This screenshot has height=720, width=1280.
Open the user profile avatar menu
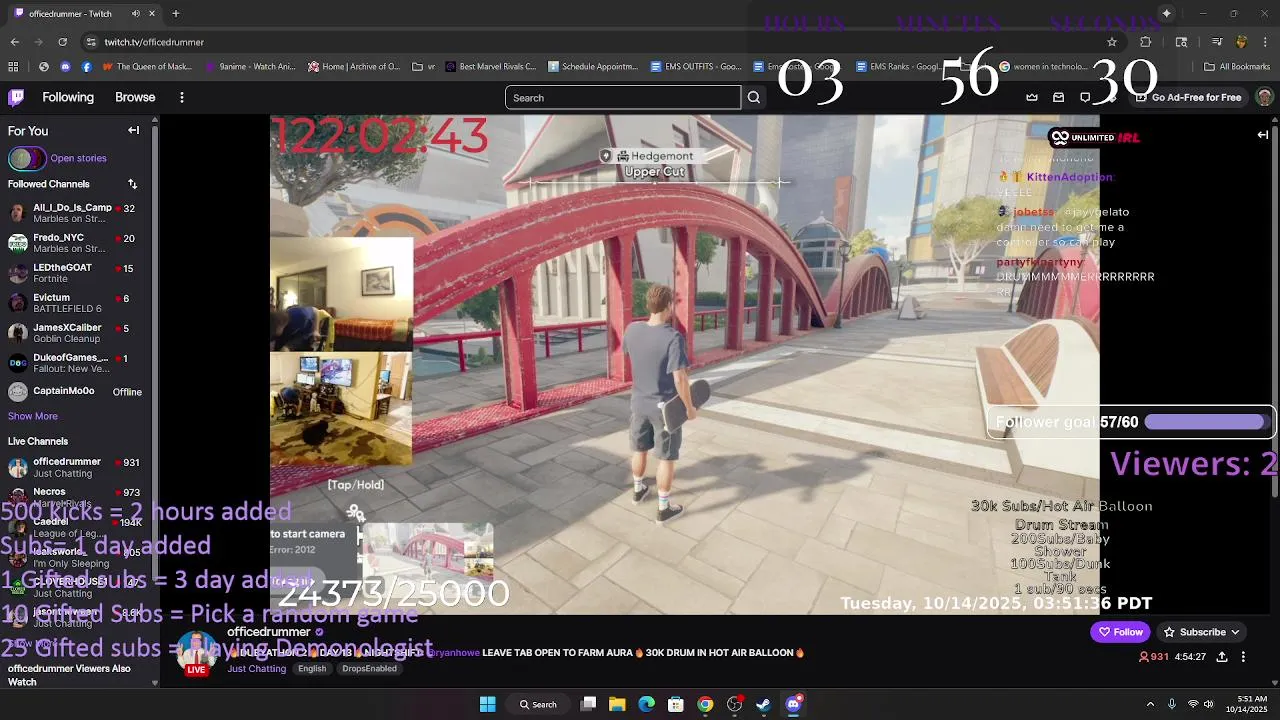click(1264, 97)
